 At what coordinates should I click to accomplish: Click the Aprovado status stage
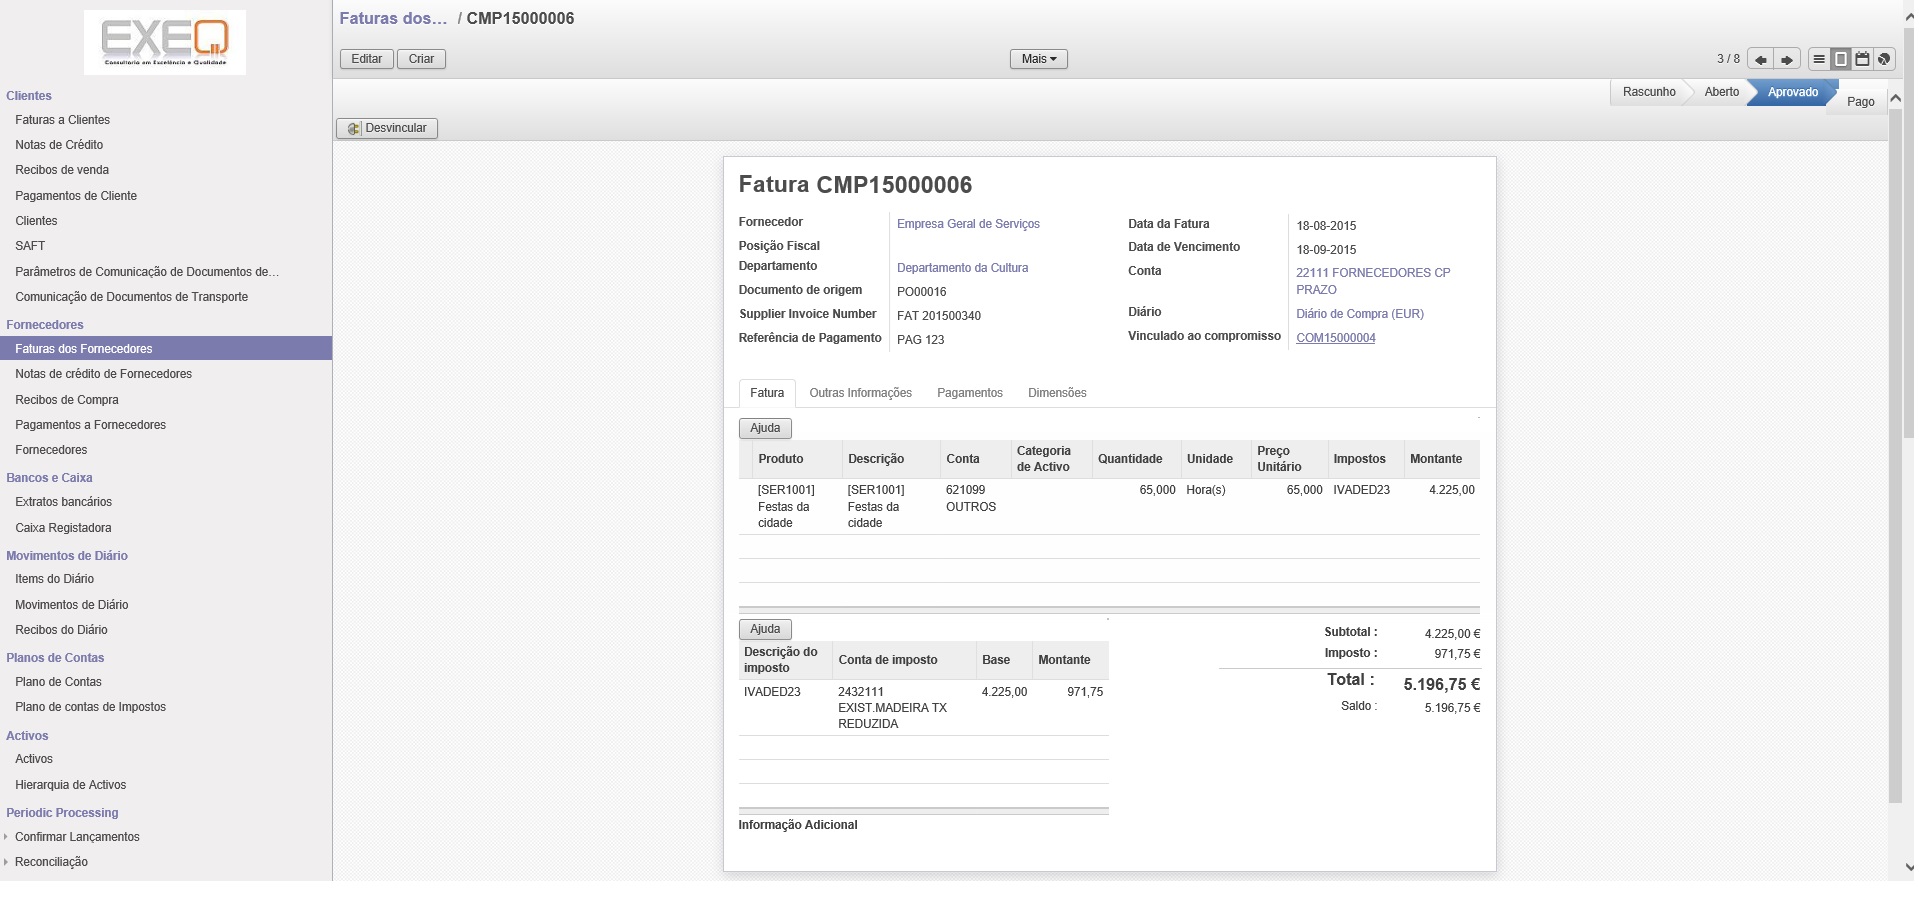(1793, 92)
